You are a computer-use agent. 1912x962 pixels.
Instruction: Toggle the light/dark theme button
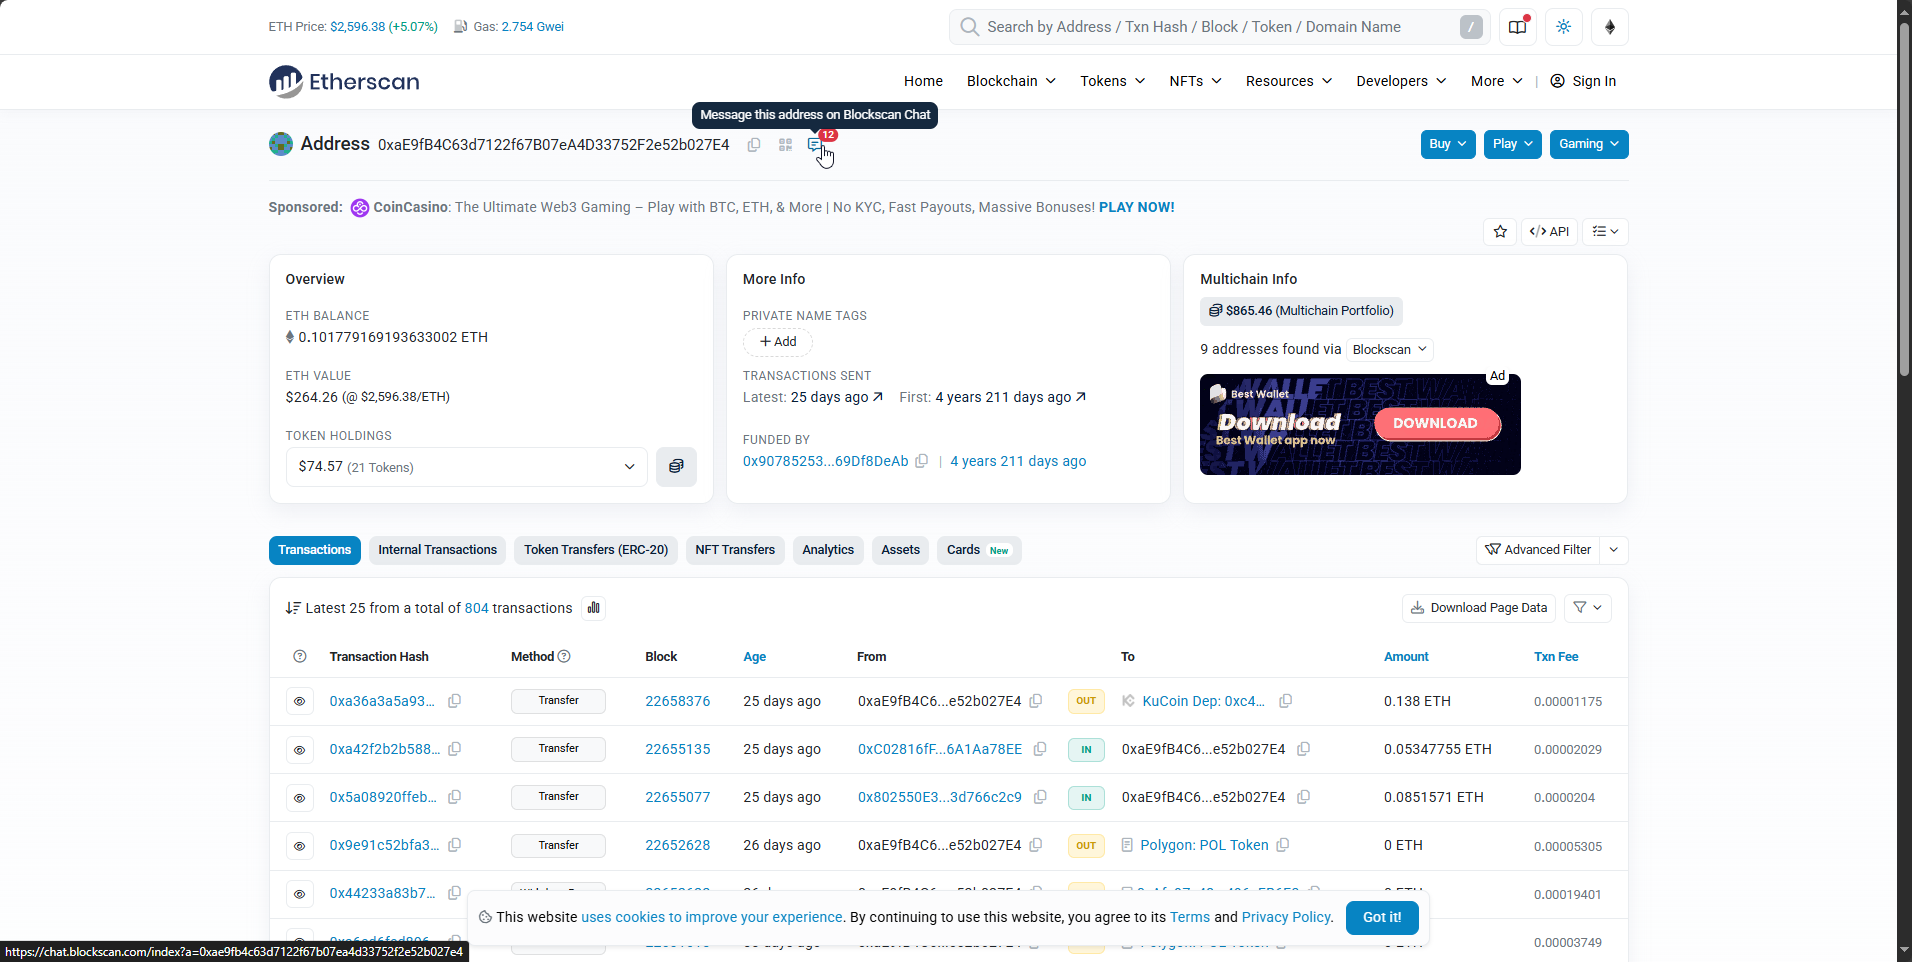pyautogui.click(x=1564, y=27)
